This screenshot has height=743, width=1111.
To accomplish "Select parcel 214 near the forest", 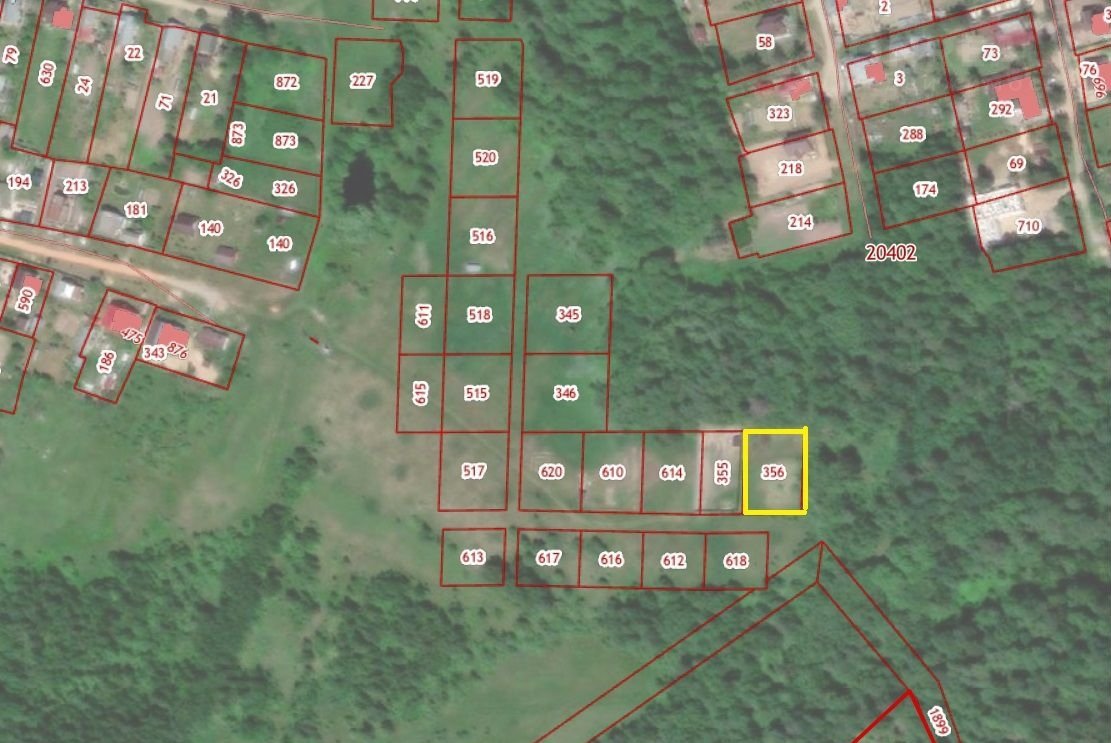I will 800,222.
